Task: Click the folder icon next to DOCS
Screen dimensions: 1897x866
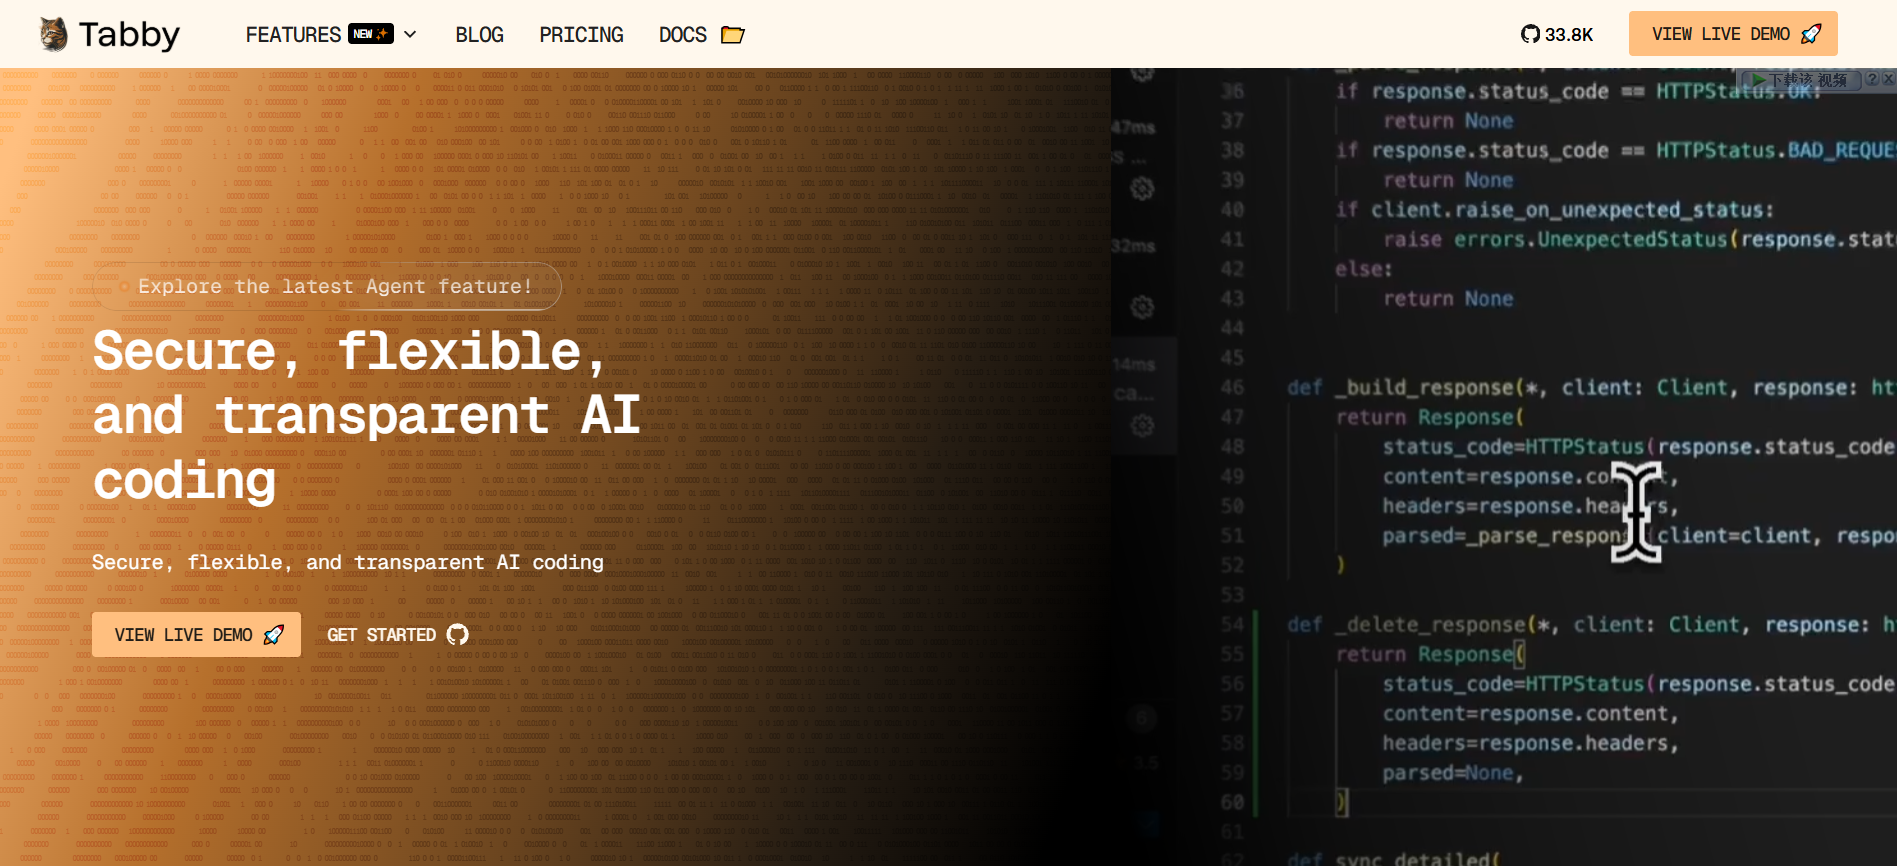Action: [733, 35]
